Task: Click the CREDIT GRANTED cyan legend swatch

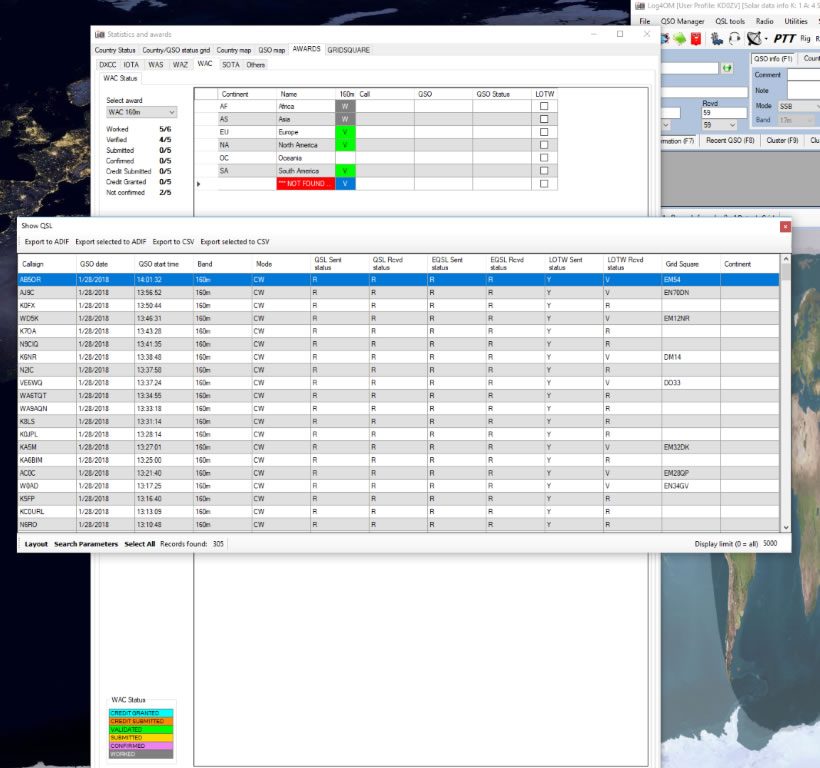Action: click(x=141, y=713)
